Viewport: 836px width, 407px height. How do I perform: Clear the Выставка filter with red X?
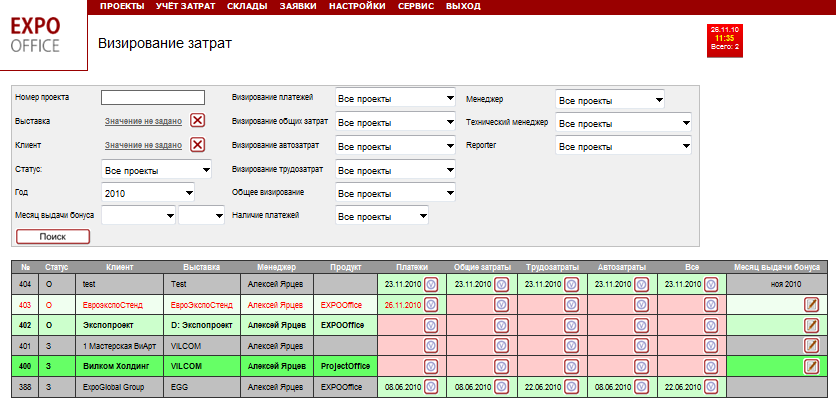coord(198,121)
